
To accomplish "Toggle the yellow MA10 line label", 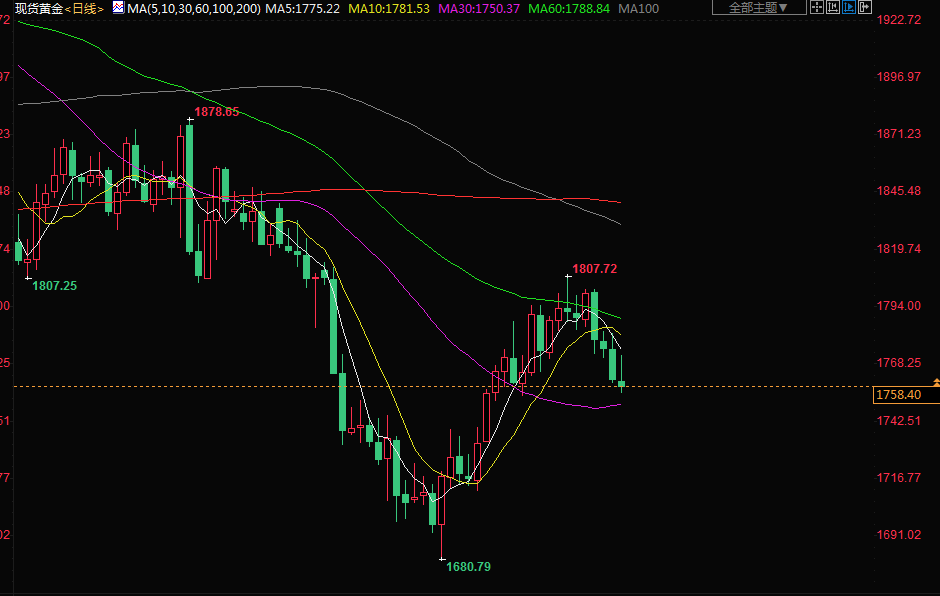I will (389, 8).
